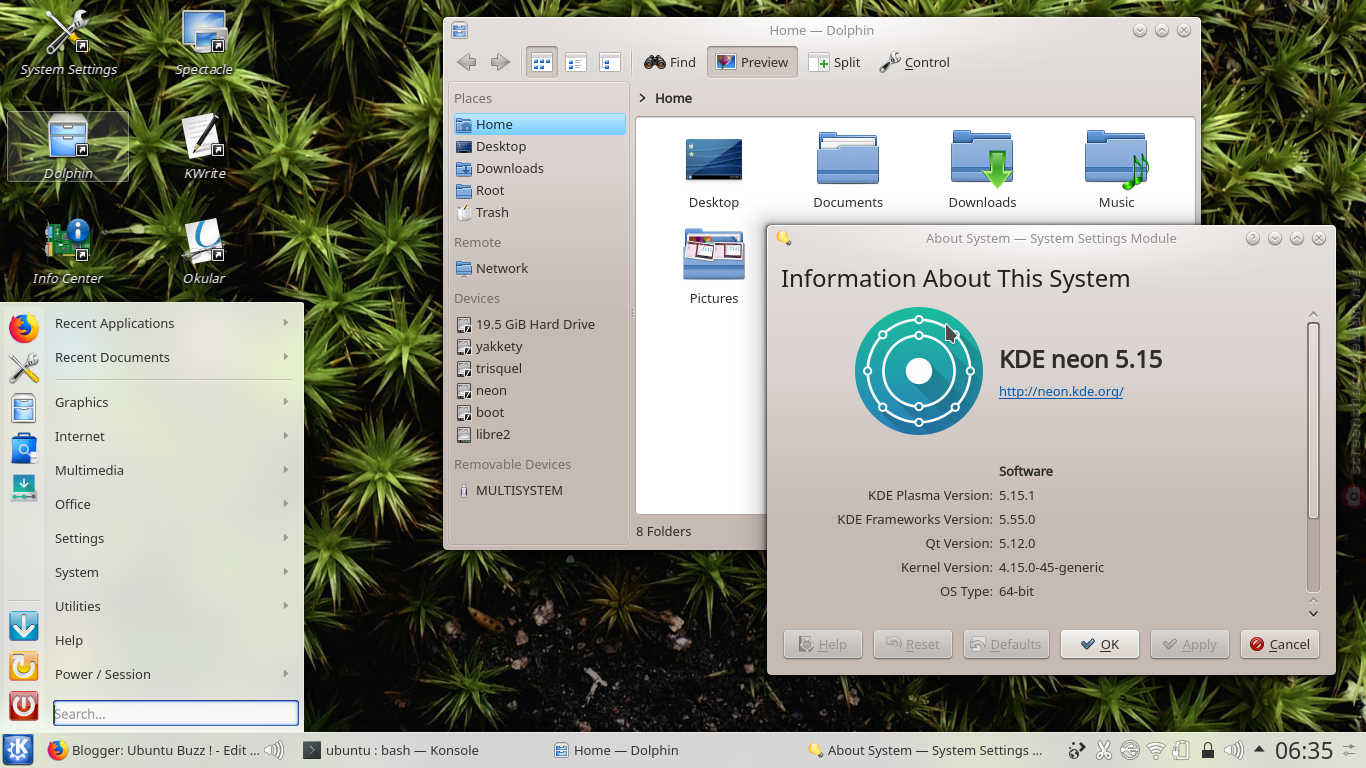
Task: Toggle Split view in Dolphin
Action: pos(834,62)
